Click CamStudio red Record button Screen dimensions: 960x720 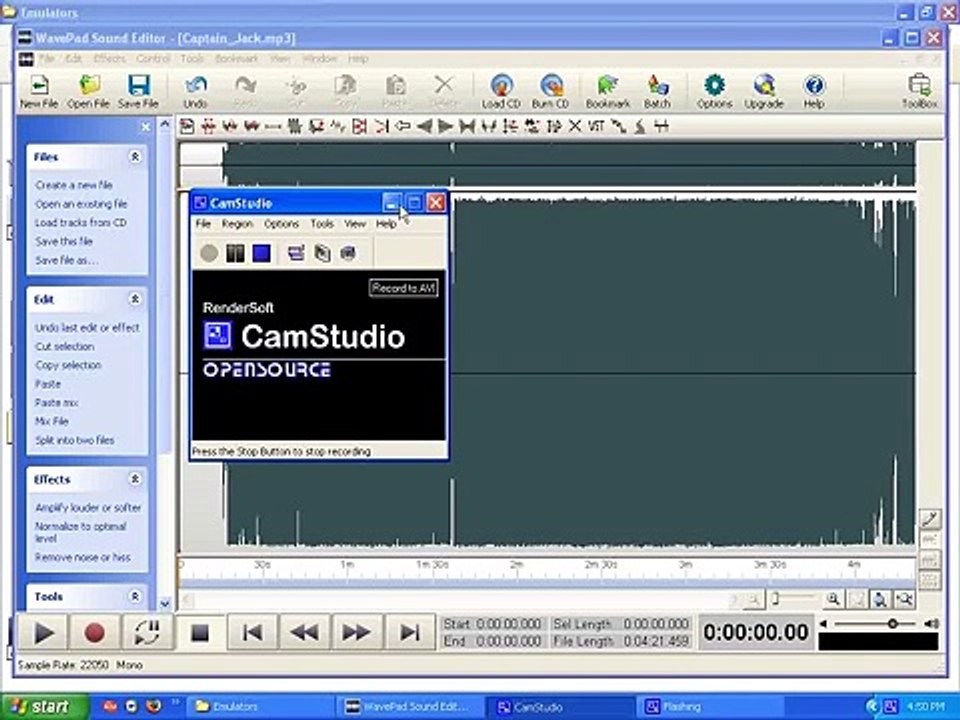[x=209, y=253]
